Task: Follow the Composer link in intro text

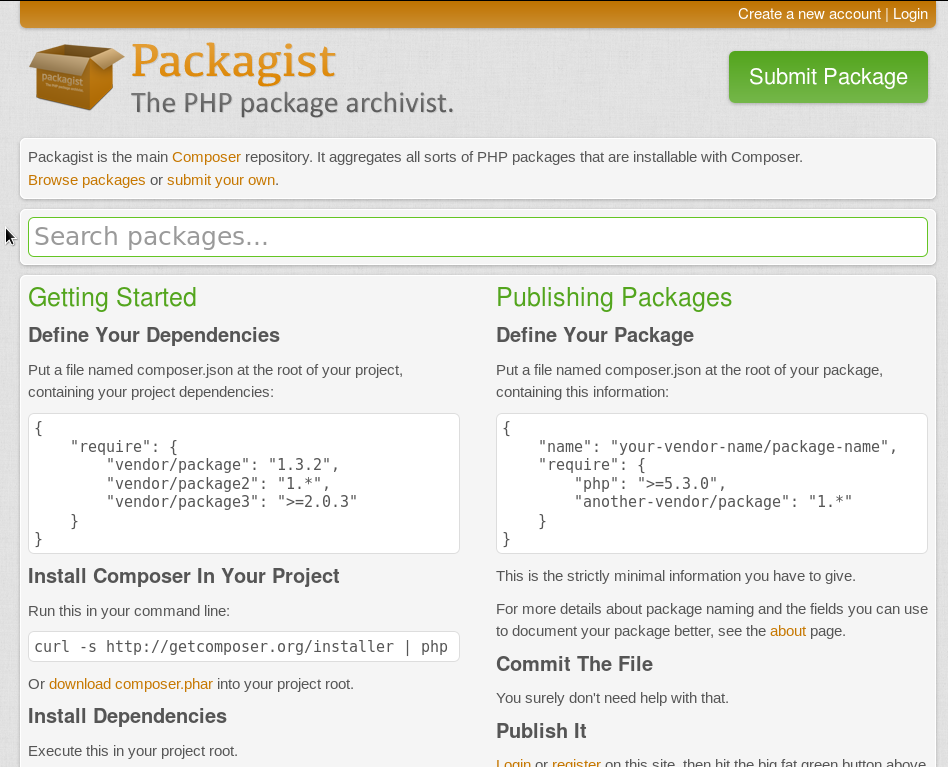Action: coord(206,157)
